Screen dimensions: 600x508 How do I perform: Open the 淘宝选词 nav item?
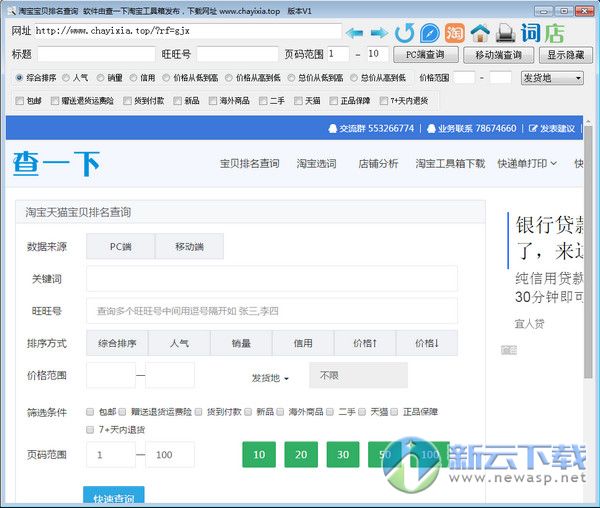click(316, 164)
